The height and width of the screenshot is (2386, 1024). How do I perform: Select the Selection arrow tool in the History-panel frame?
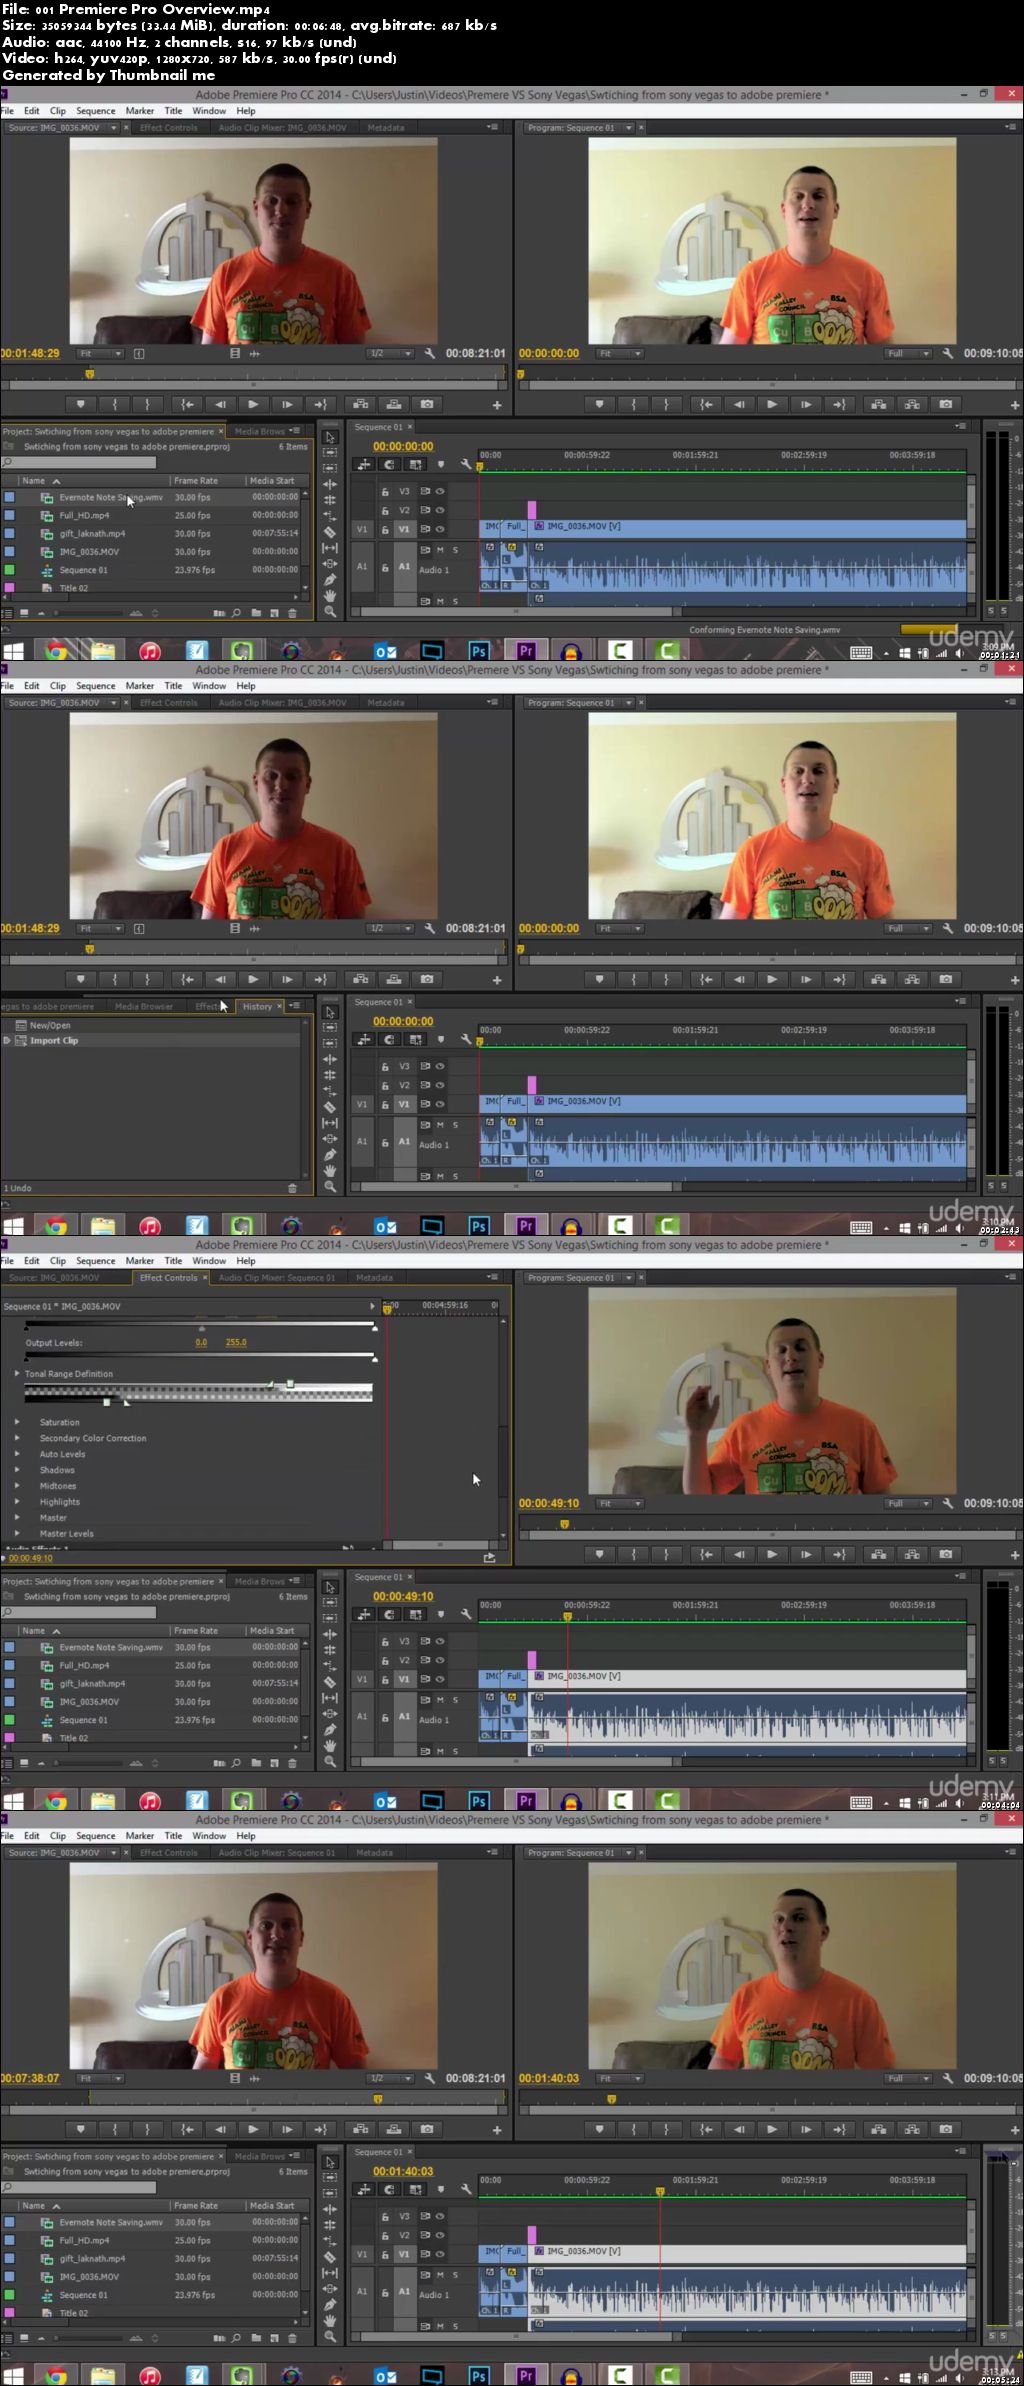click(x=330, y=1012)
